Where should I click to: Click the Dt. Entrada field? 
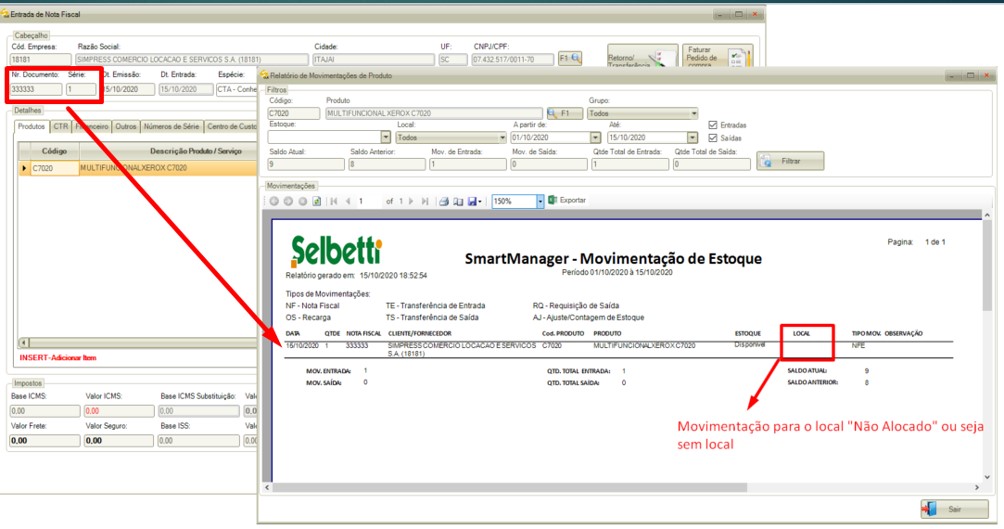186,90
